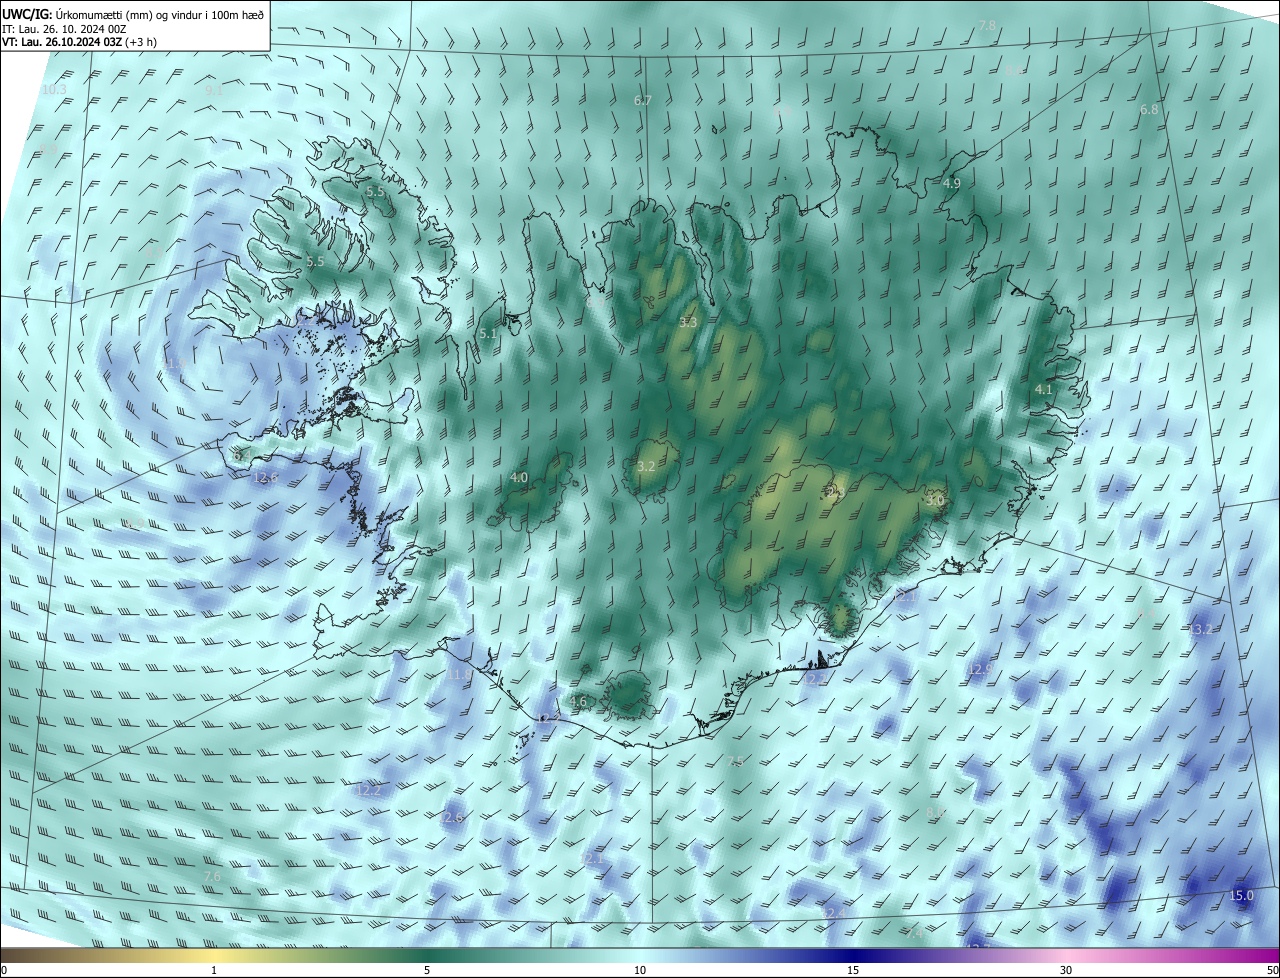The width and height of the screenshot is (1280, 978).
Task: Click the '(+3 h)' forecast offset text
Action: [142, 42]
